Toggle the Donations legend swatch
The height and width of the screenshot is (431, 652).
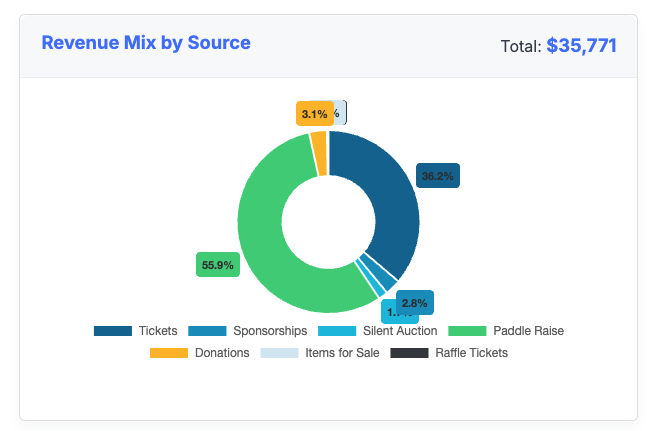point(169,353)
